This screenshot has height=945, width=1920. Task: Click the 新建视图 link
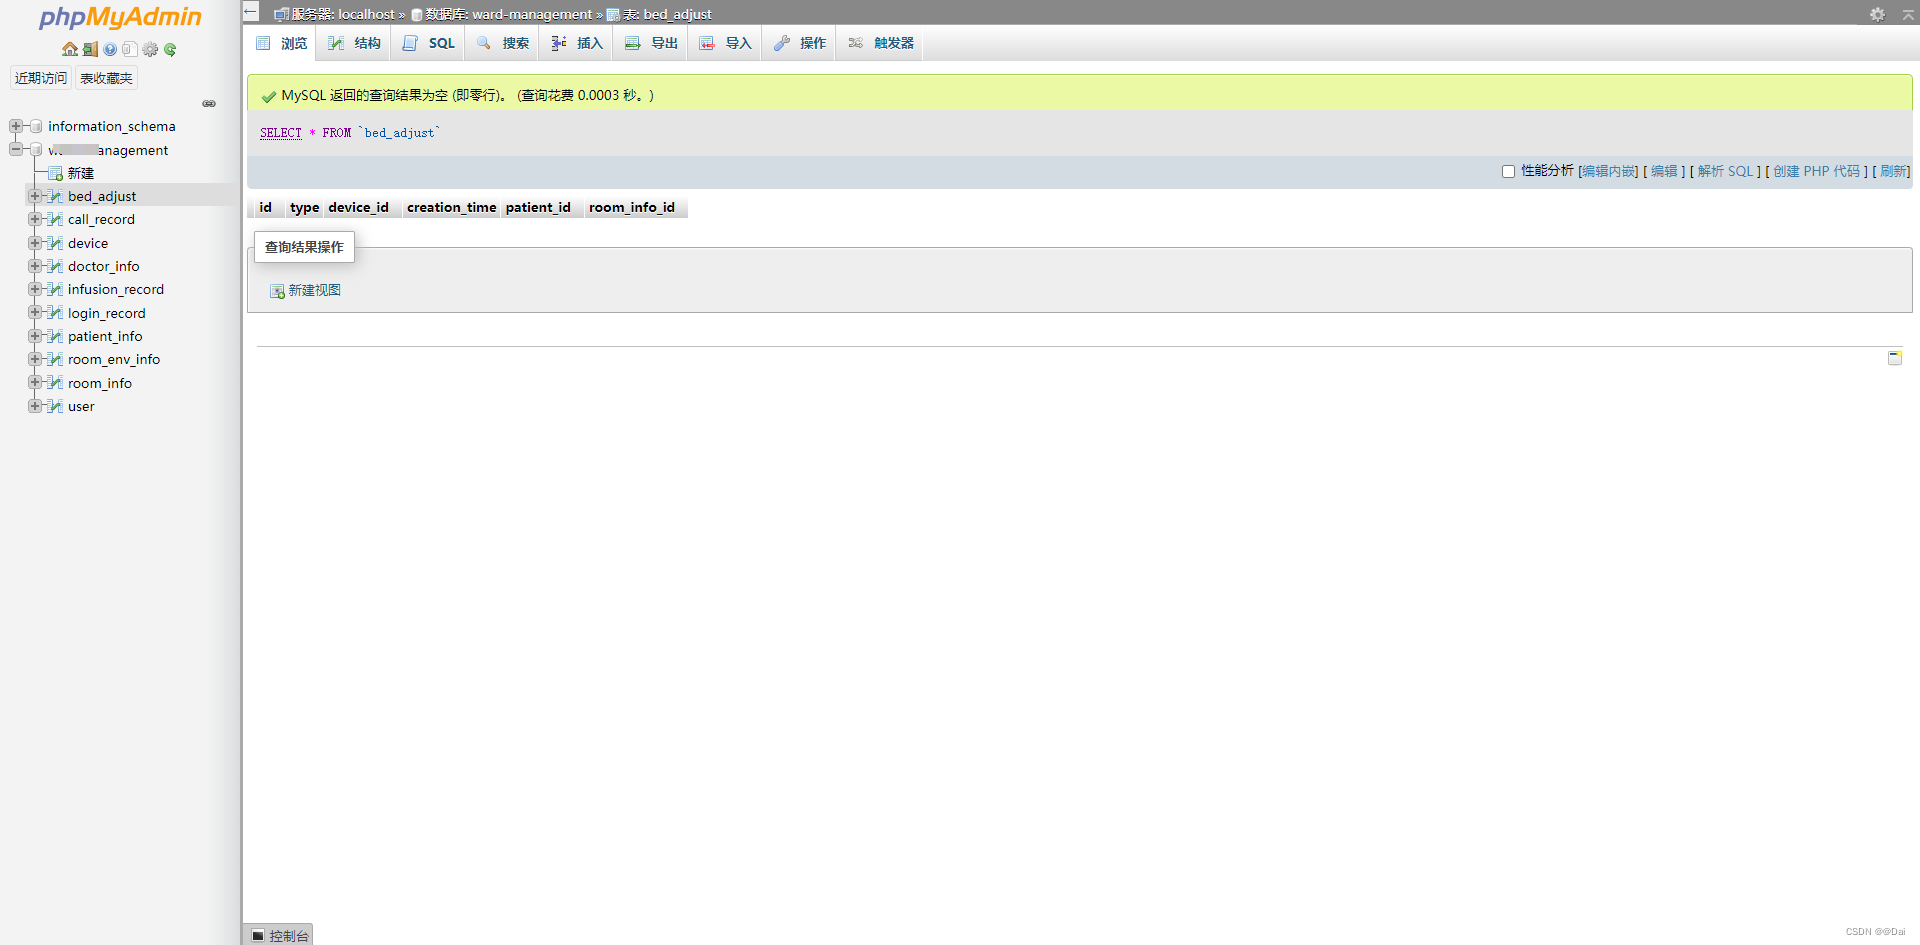(x=314, y=290)
